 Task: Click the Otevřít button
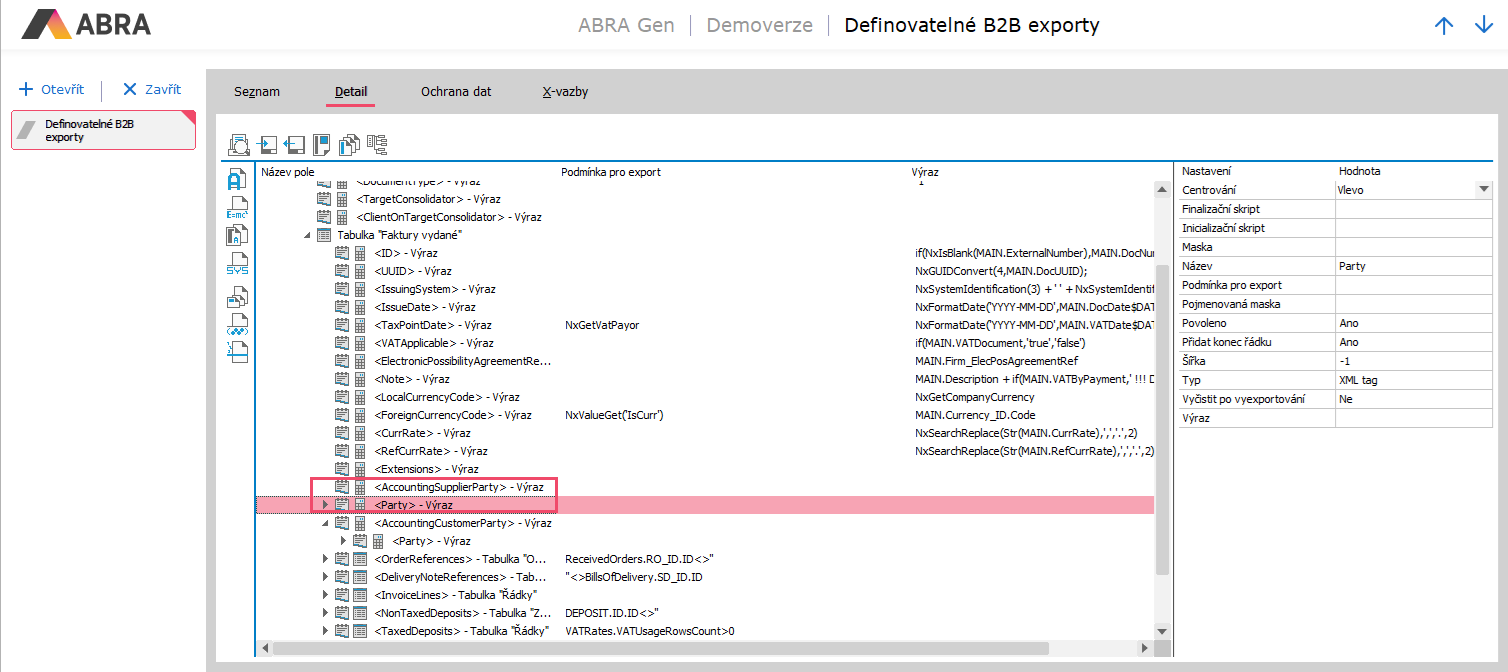52,89
